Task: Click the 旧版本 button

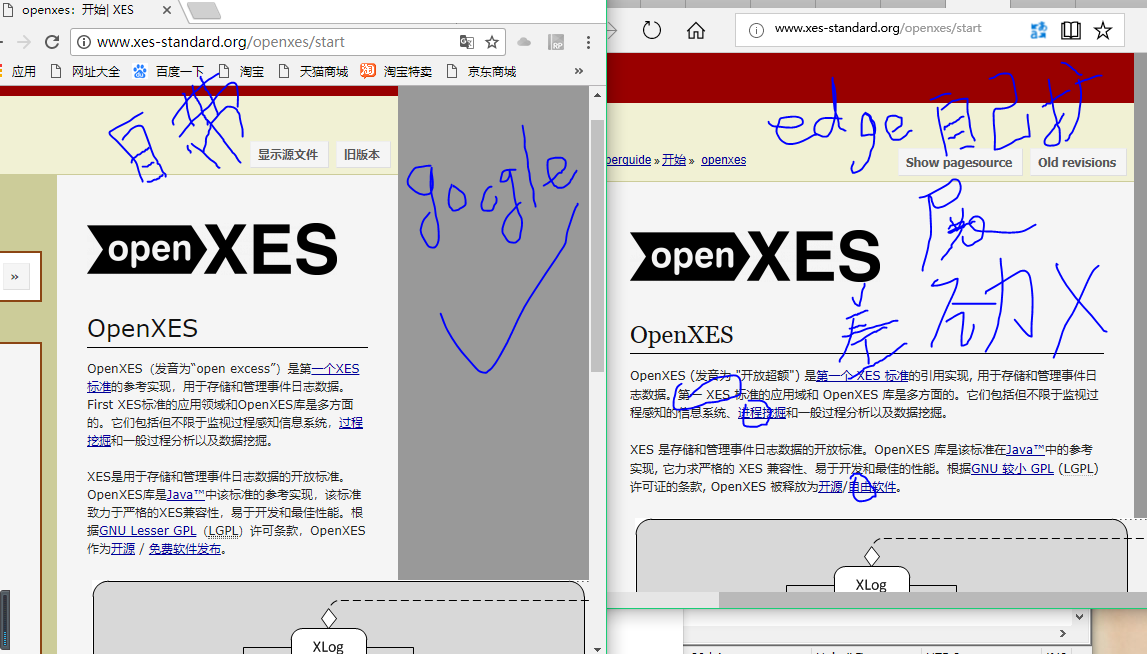Action: point(362,154)
